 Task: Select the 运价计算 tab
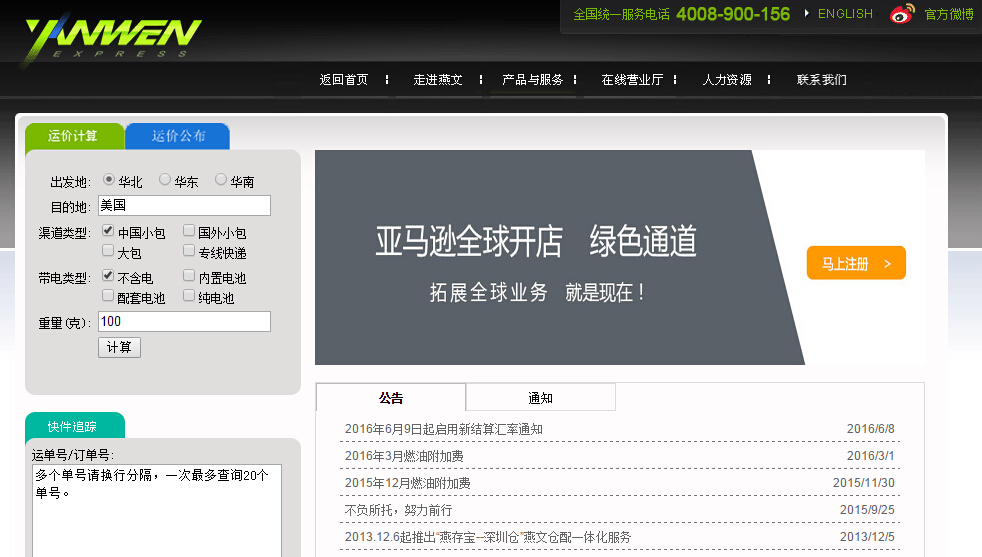[x=74, y=136]
